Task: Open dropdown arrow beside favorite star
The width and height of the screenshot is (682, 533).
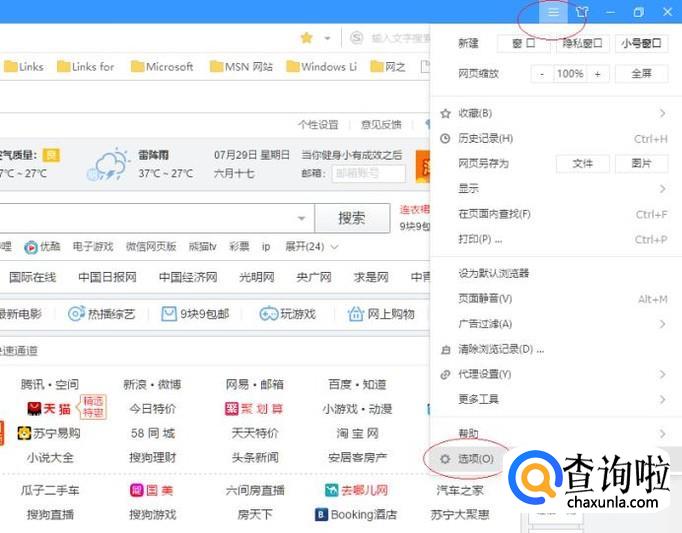Action: point(327,38)
